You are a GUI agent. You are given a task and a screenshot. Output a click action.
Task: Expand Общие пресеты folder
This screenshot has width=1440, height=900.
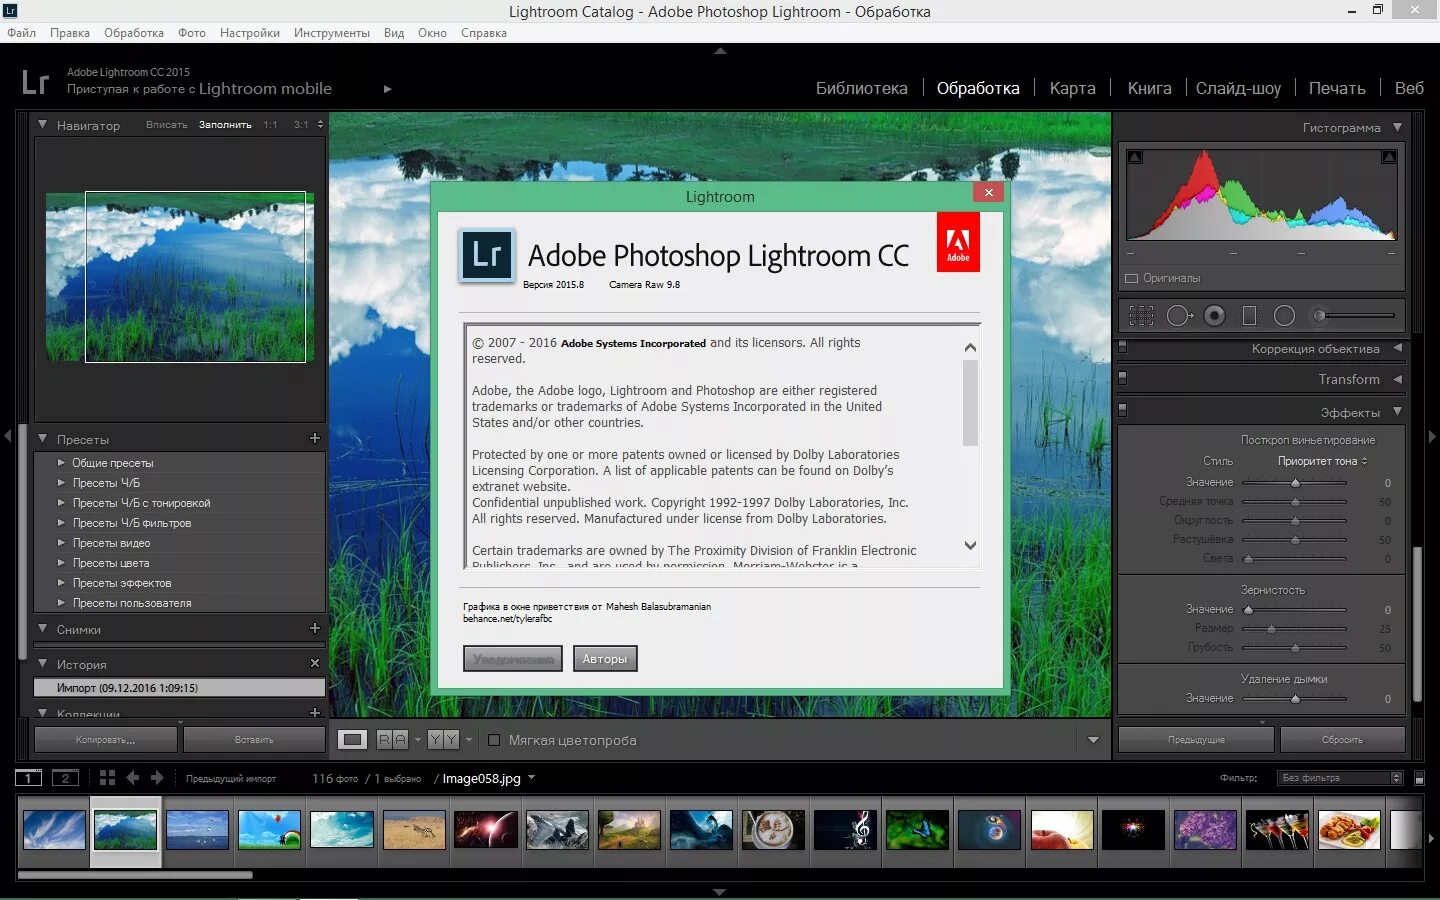tap(61, 463)
